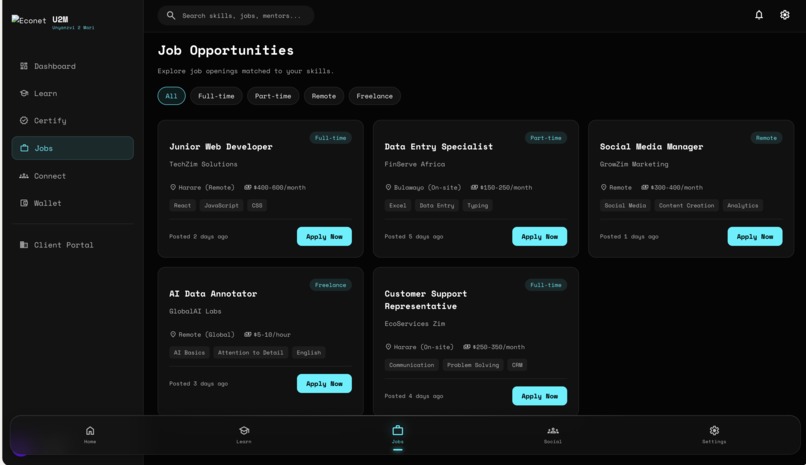Click the JavaScript skill tag
The height and width of the screenshot is (465, 806).
221,206
